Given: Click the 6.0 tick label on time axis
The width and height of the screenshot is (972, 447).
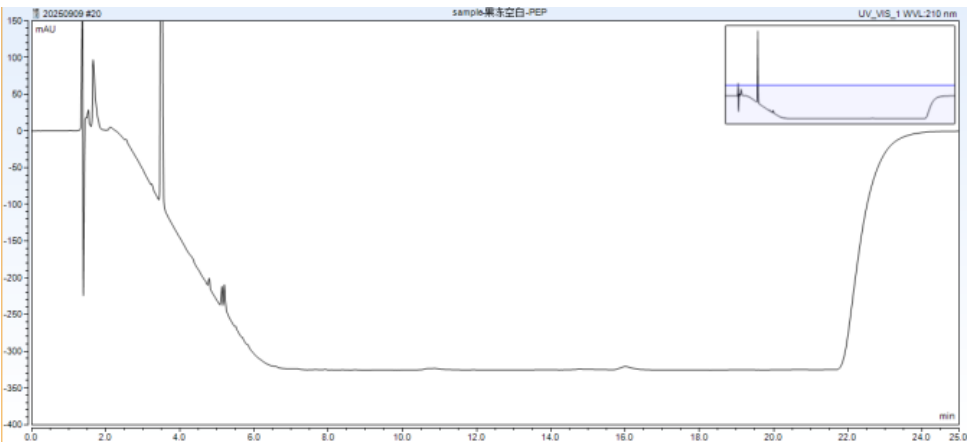Looking at the screenshot, I should [x=254, y=437].
